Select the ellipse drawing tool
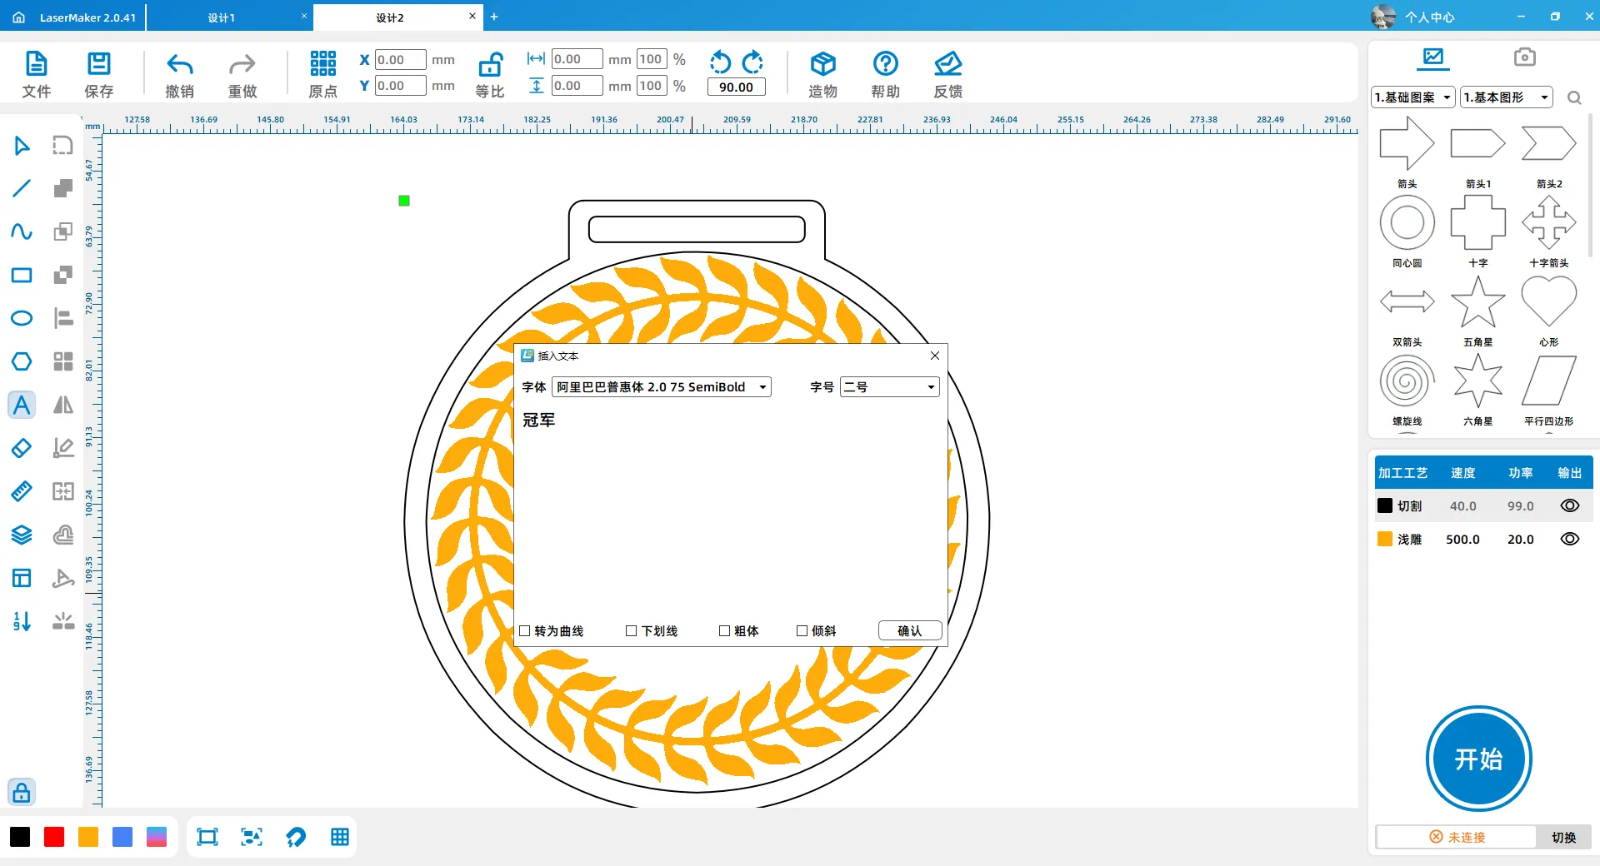Screen dimensions: 1600x866 (21, 318)
